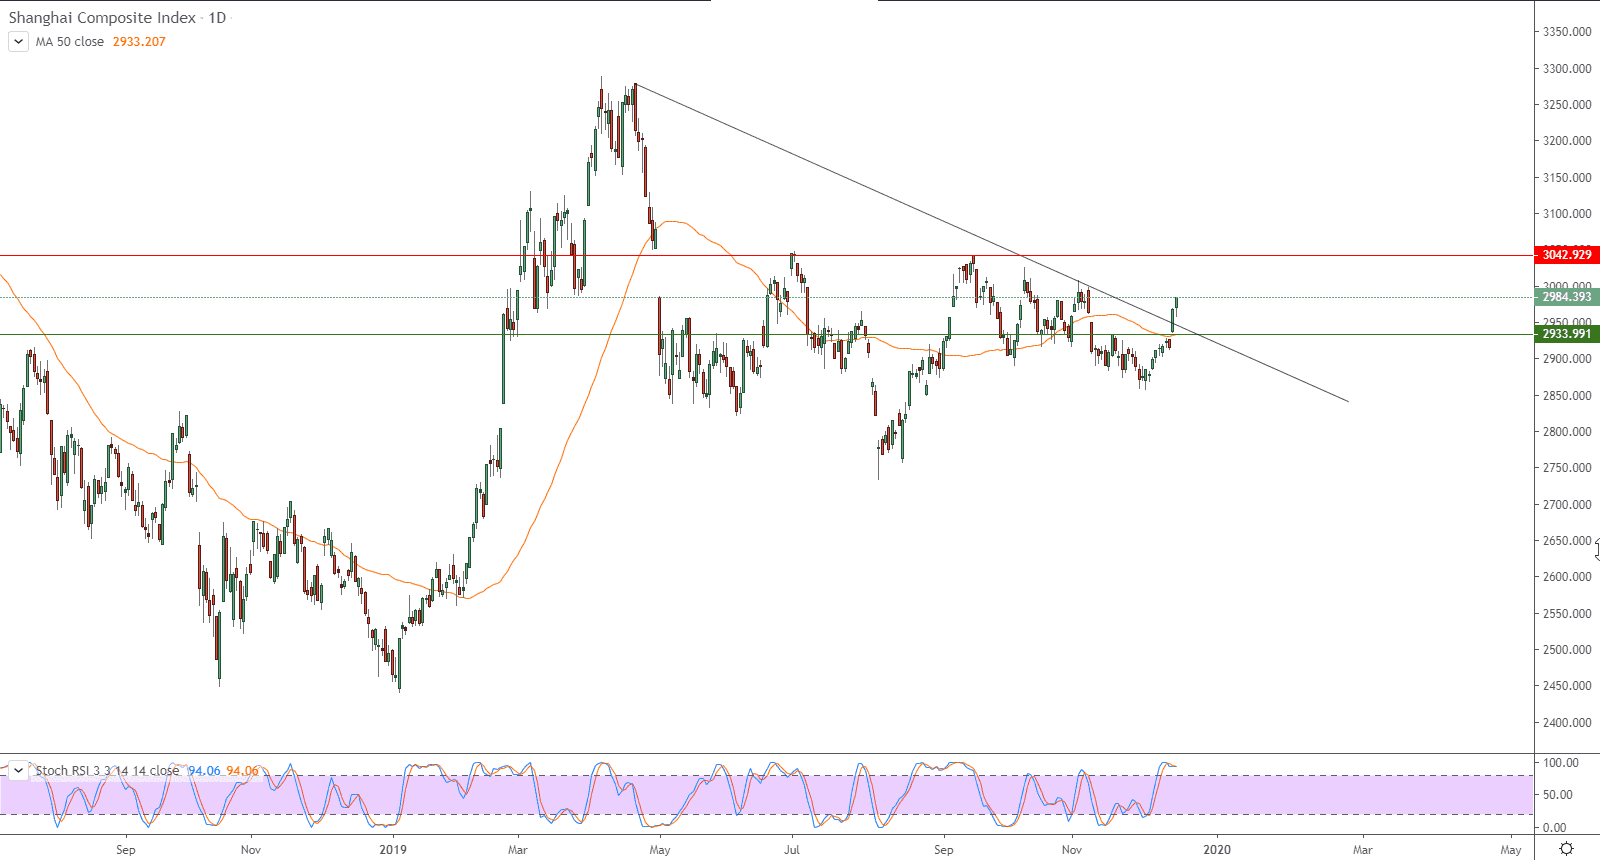The height and width of the screenshot is (860, 1600).
Task: Click the Shanghai Composite Index 1D title
Action: (117, 18)
